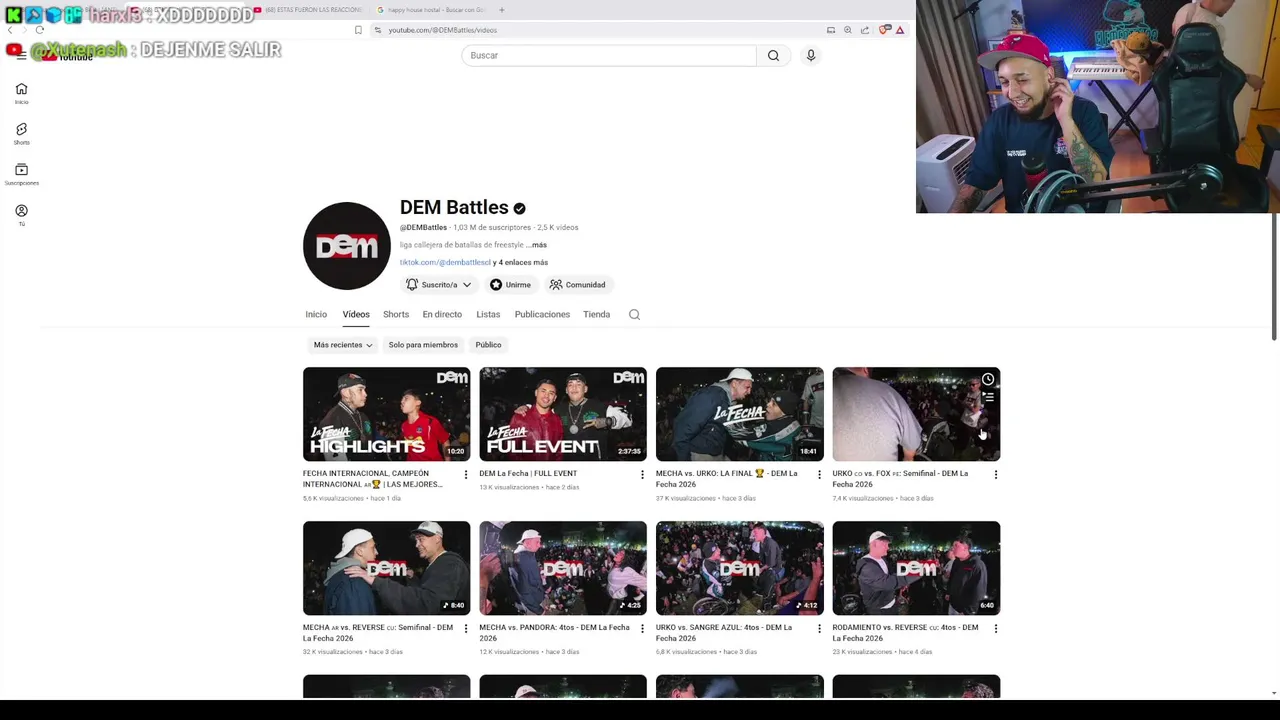The width and height of the screenshot is (1280, 720).
Task: Click the Unirme membership button
Action: 510,285
